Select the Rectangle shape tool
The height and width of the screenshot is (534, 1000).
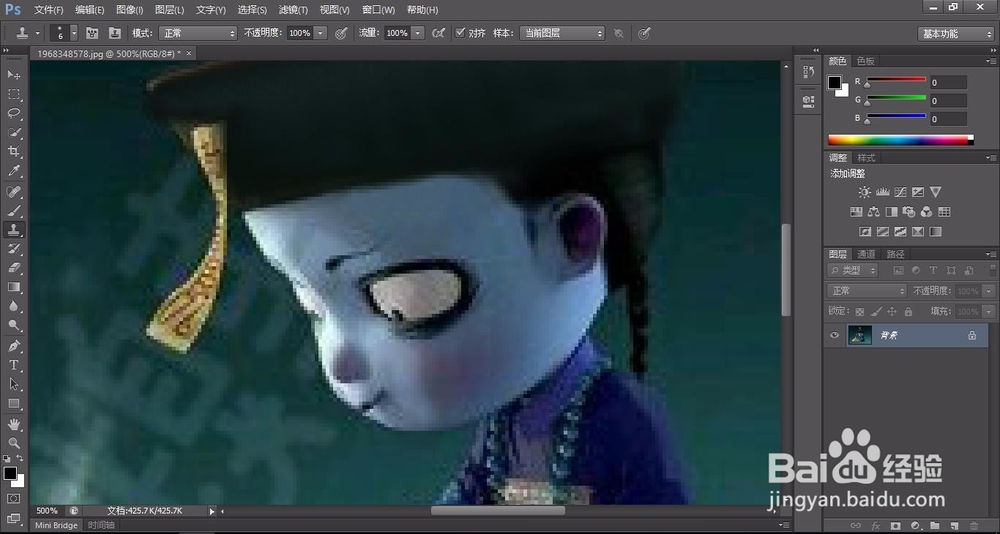tap(13, 404)
